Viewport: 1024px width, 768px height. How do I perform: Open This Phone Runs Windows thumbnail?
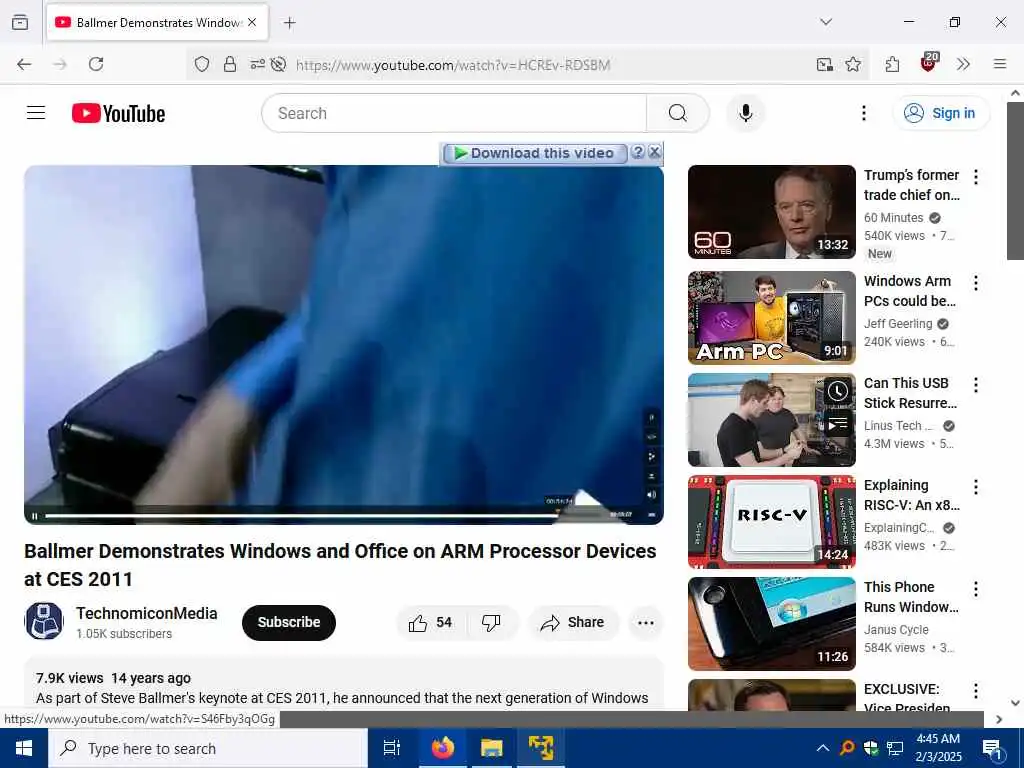(771, 624)
